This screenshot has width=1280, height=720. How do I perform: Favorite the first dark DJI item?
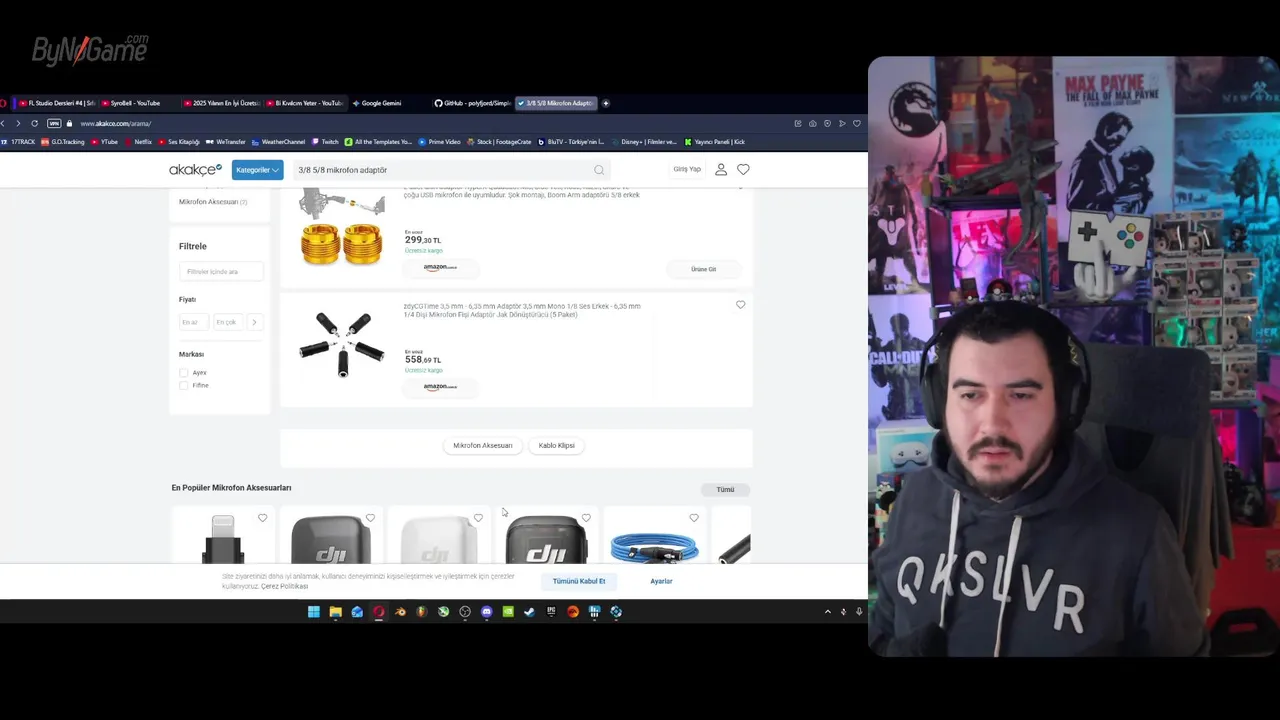click(x=371, y=518)
